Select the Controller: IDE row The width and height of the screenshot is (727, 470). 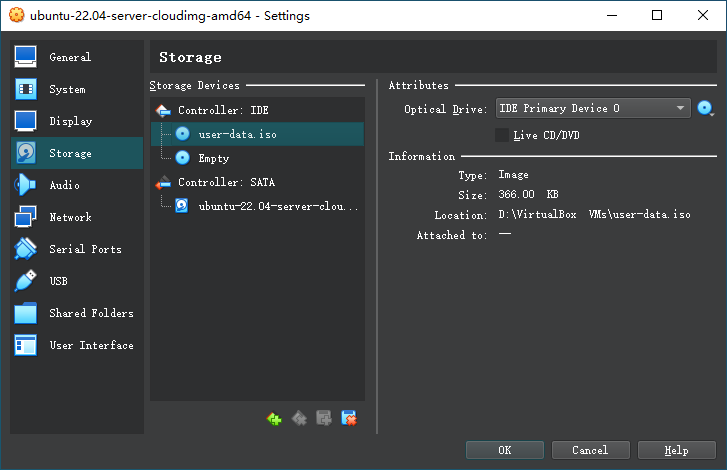(257, 110)
